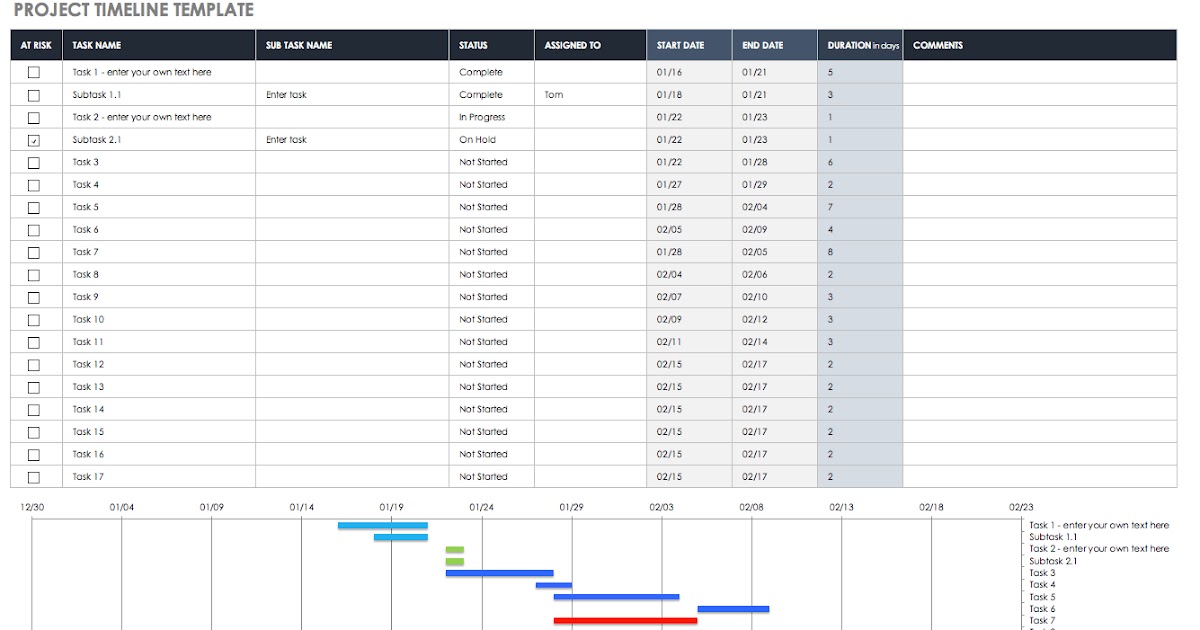Uncheck the At Risk box for Subtask 2.1
This screenshot has height=630, width=1200.
coord(34,140)
